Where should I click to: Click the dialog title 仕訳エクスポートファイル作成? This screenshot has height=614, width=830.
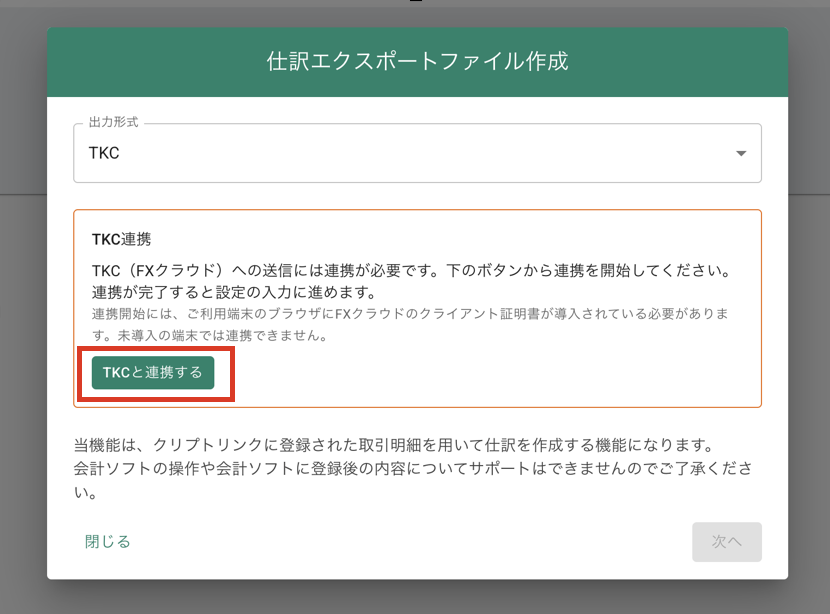click(417, 61)
